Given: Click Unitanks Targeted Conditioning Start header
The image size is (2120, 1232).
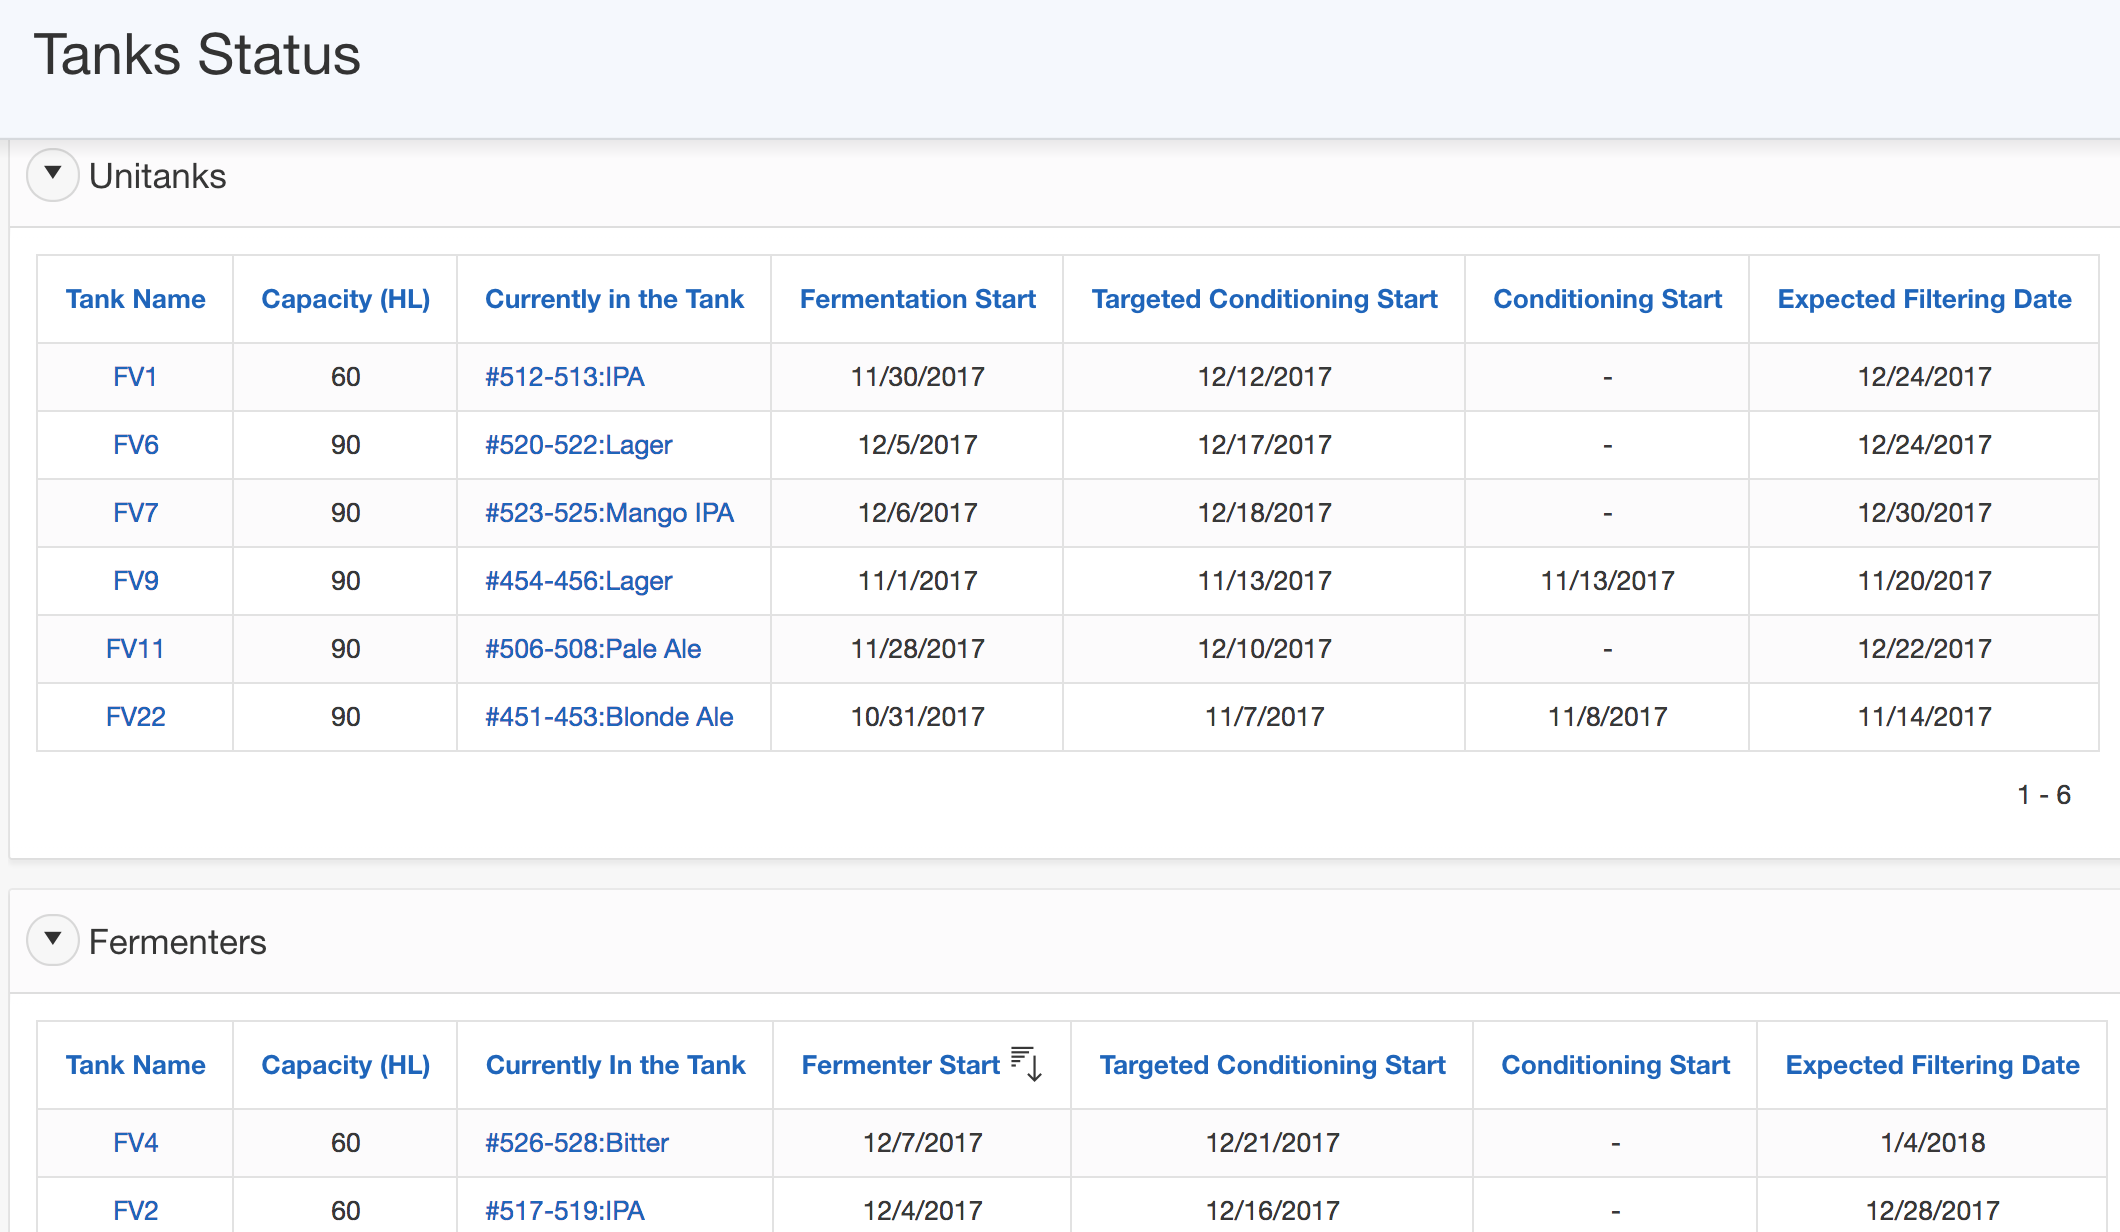Looking at the screenshot, I should [x=1264, y=299].
